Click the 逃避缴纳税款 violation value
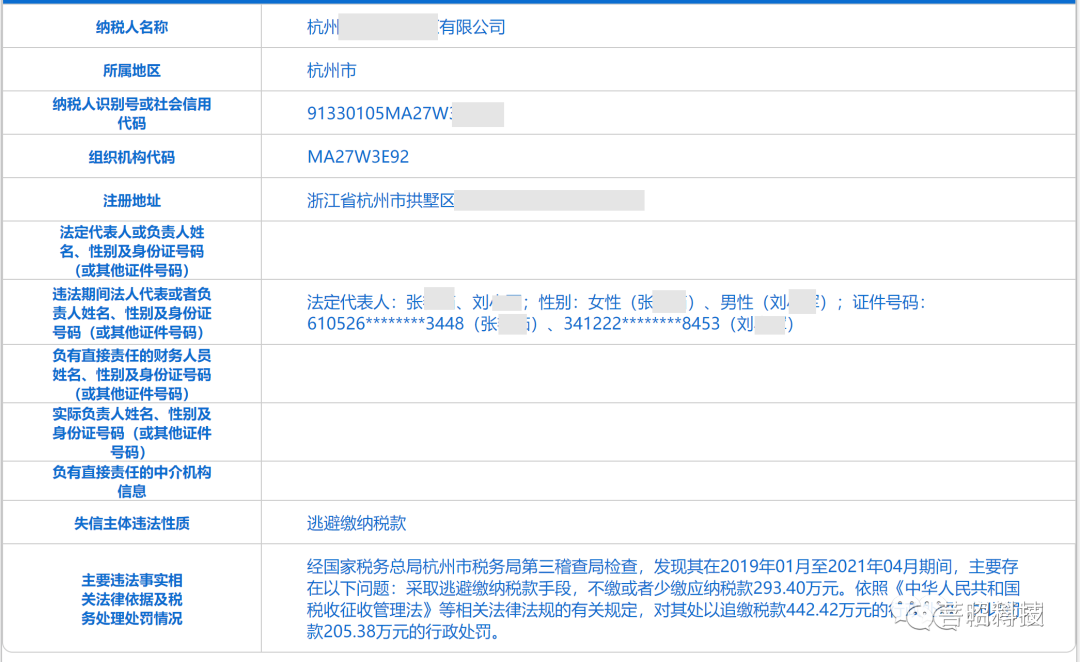 pyautogui.click(x=356, y=524)
